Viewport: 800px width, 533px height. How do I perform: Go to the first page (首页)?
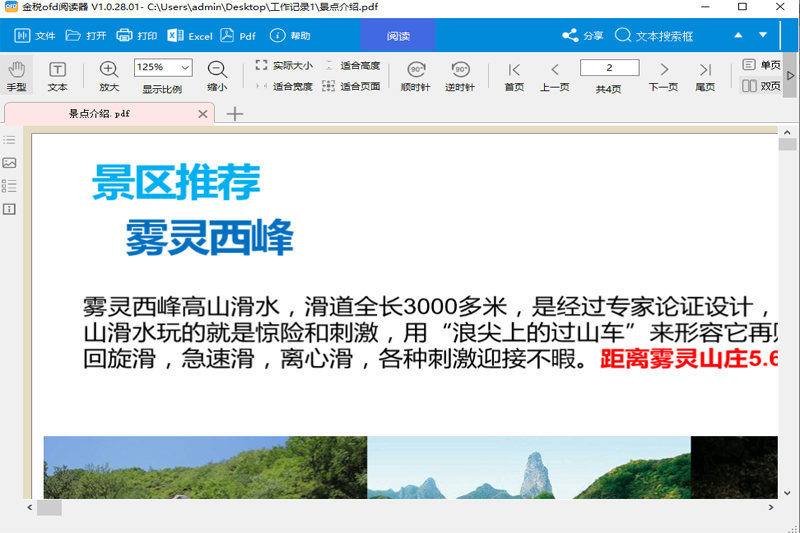click(514, 75)
